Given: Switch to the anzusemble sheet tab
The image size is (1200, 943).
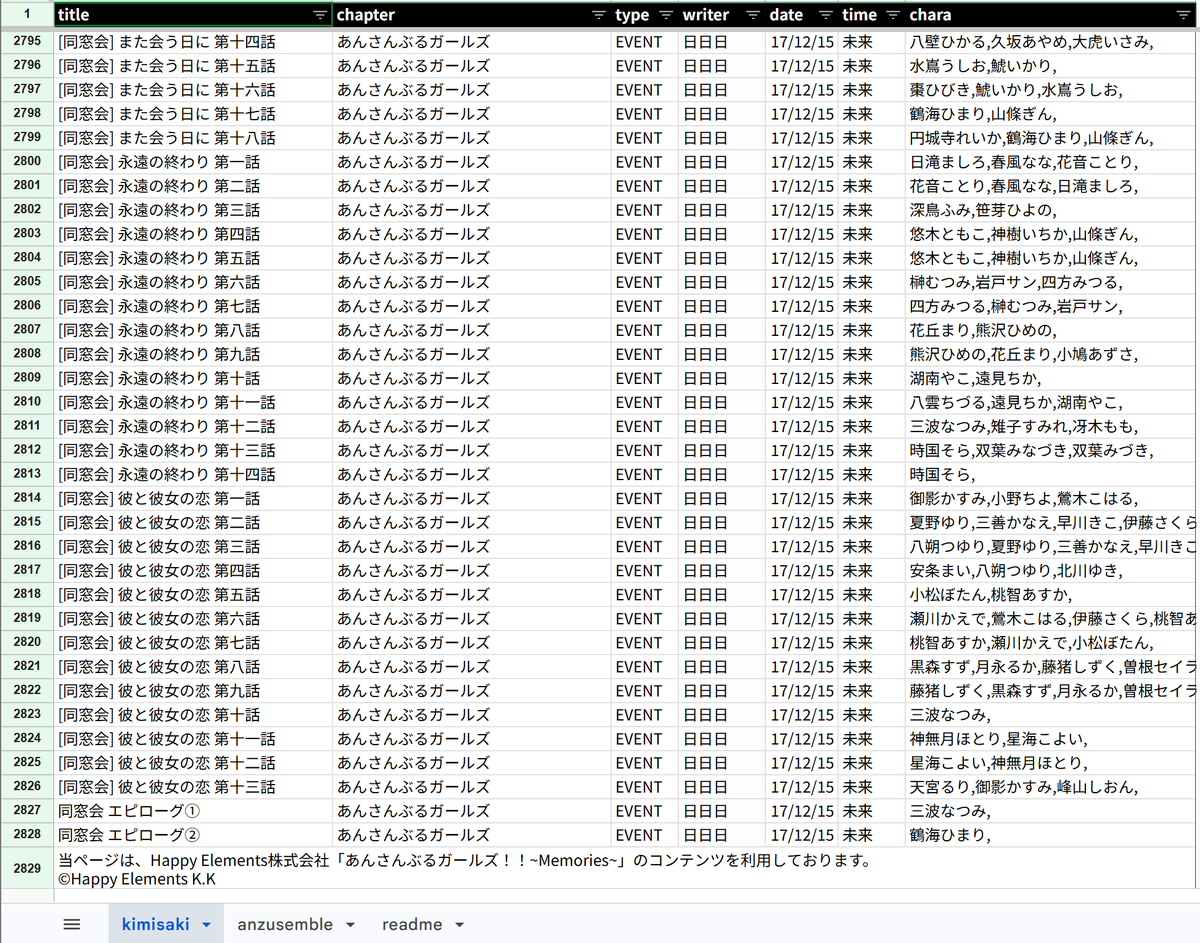Looking at the screenshot, I should coord(285,925).
